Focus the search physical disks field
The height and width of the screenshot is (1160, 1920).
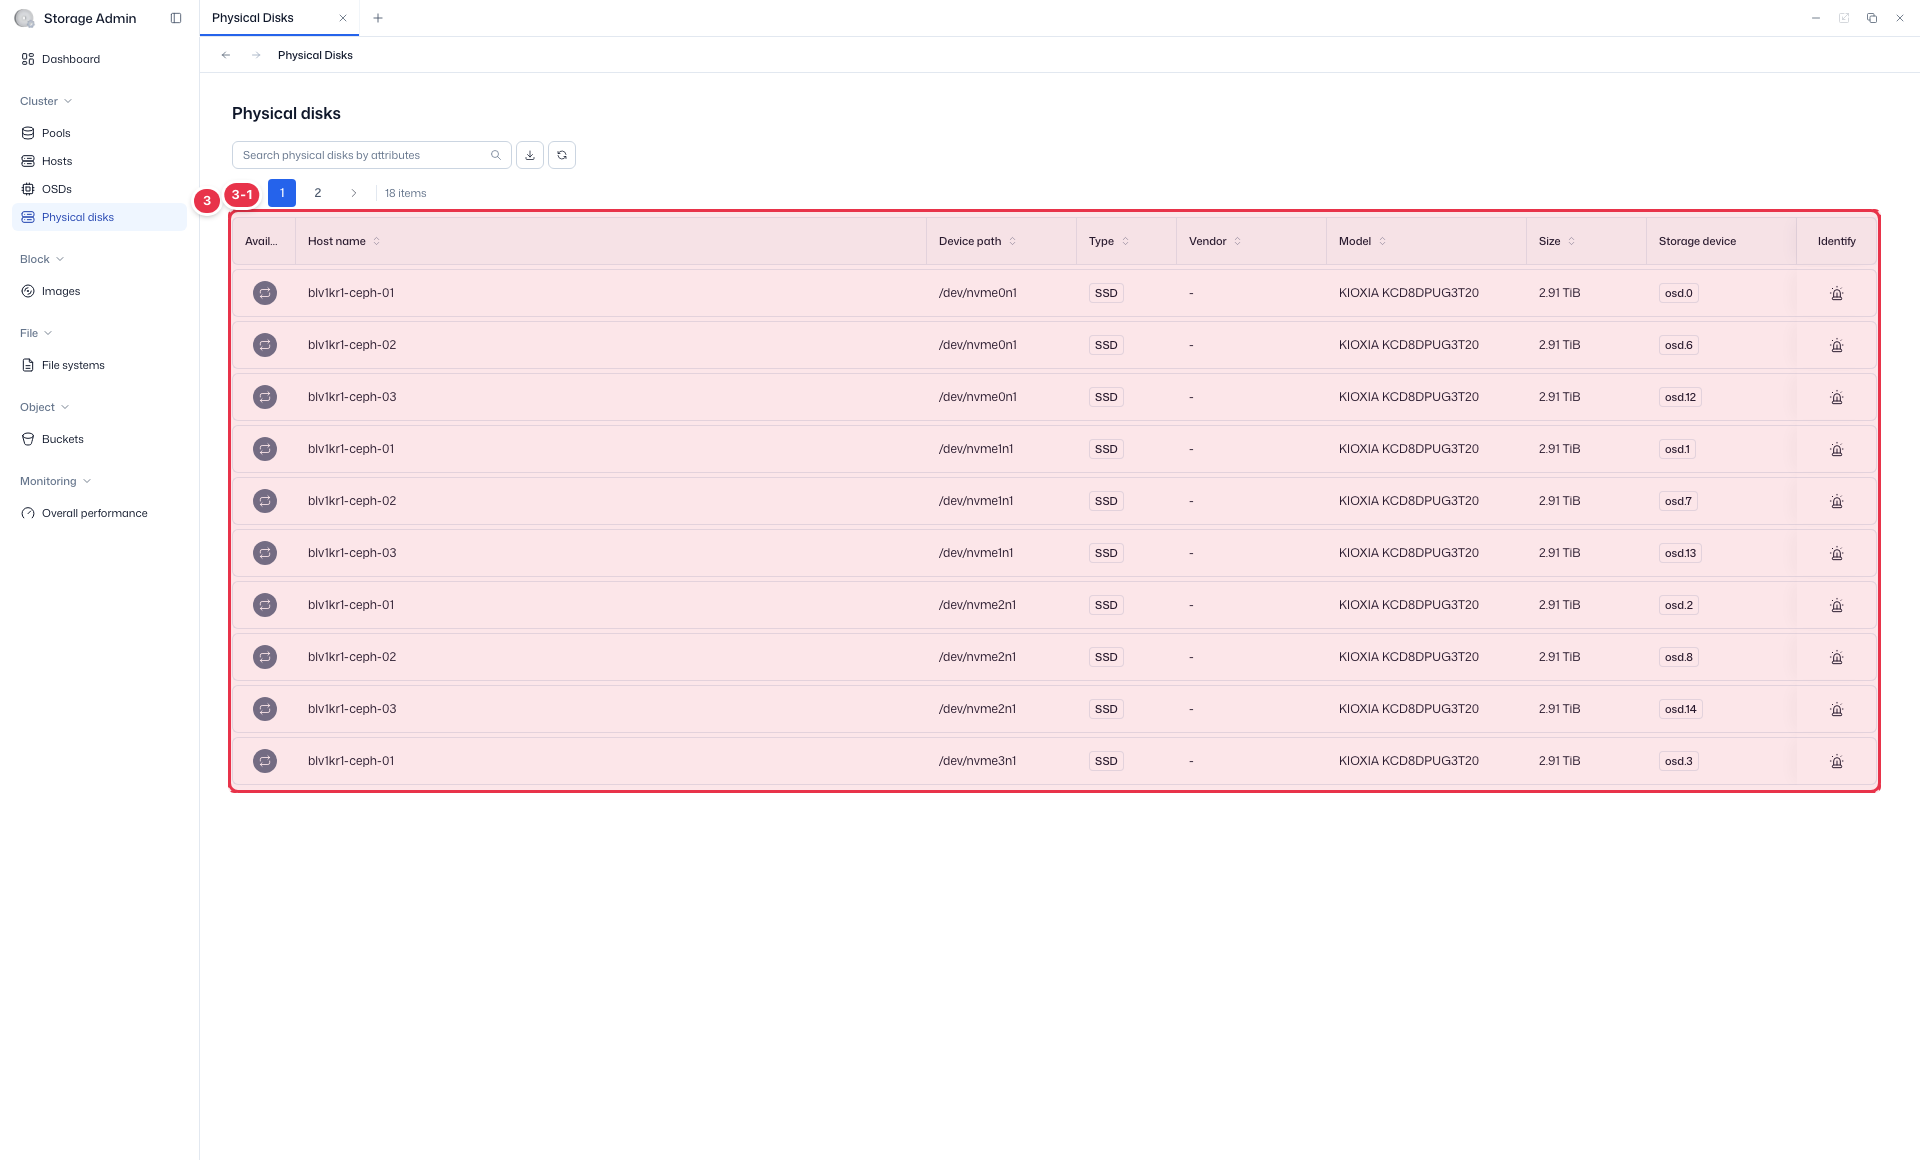coord(372,155)
